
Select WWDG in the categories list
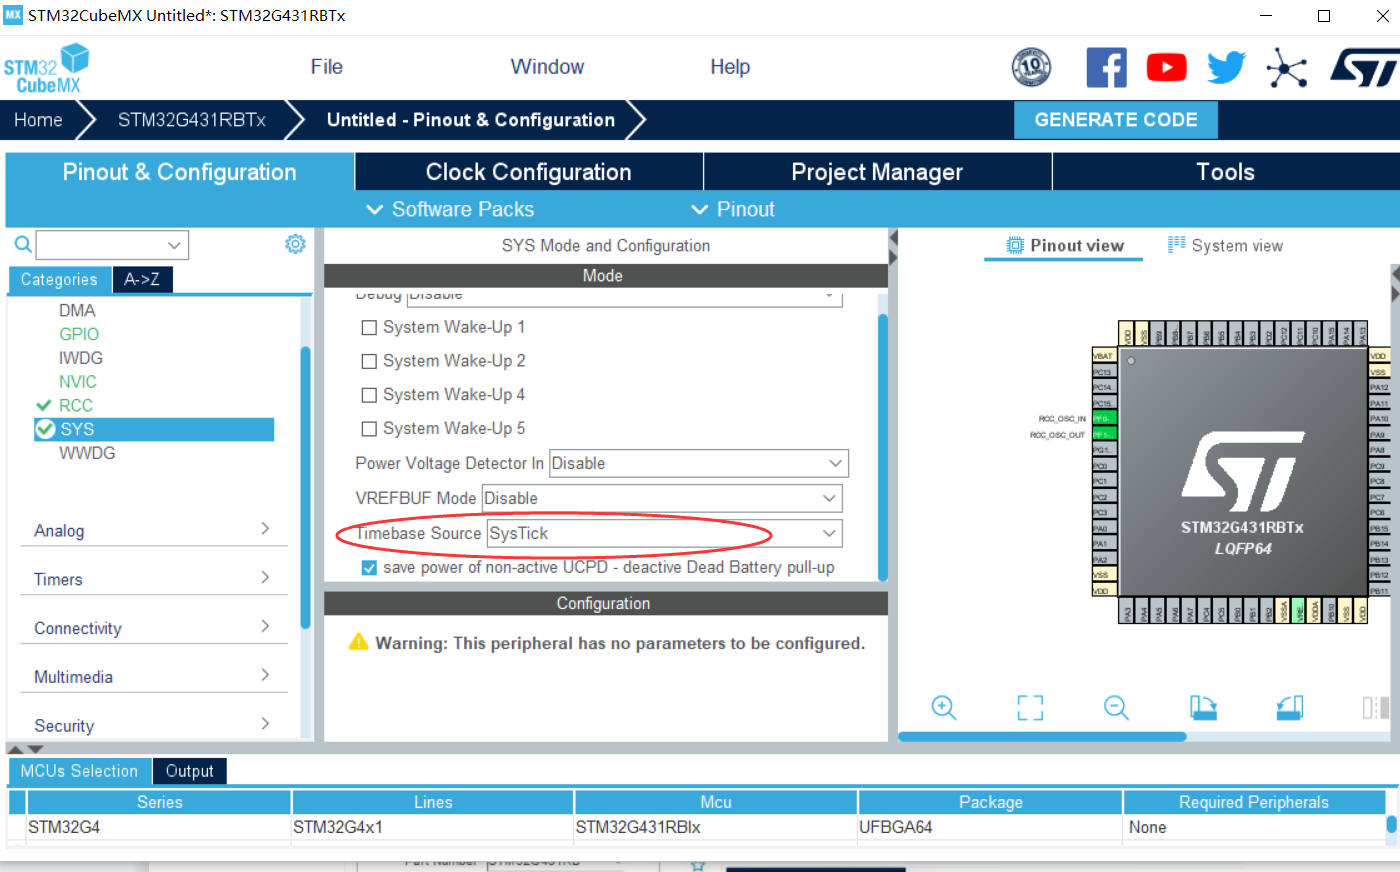pyautogui.click(x=87, y=453)
